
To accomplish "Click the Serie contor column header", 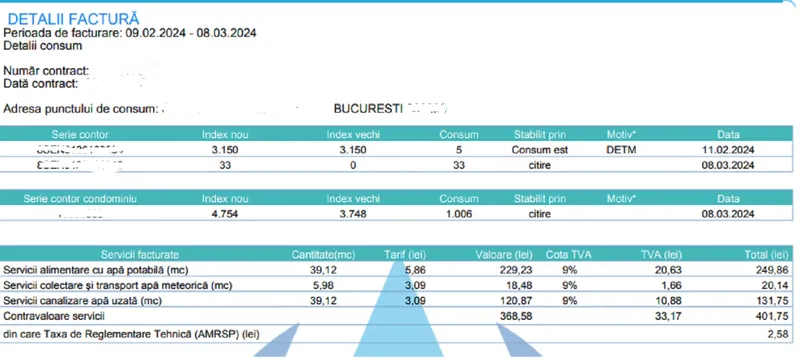I will [80, 135].
